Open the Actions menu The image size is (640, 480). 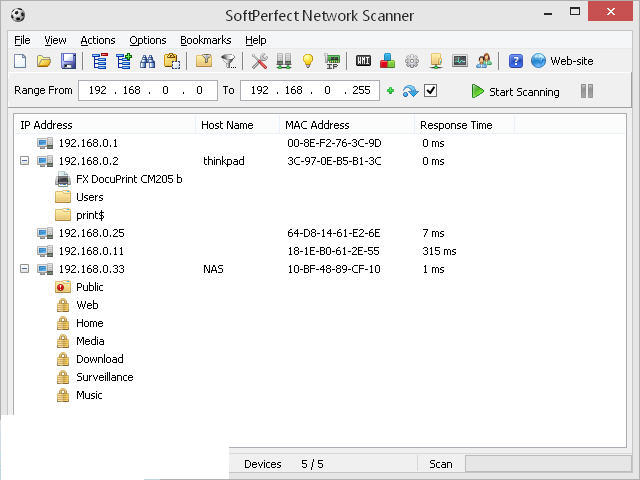click(98, 40)
